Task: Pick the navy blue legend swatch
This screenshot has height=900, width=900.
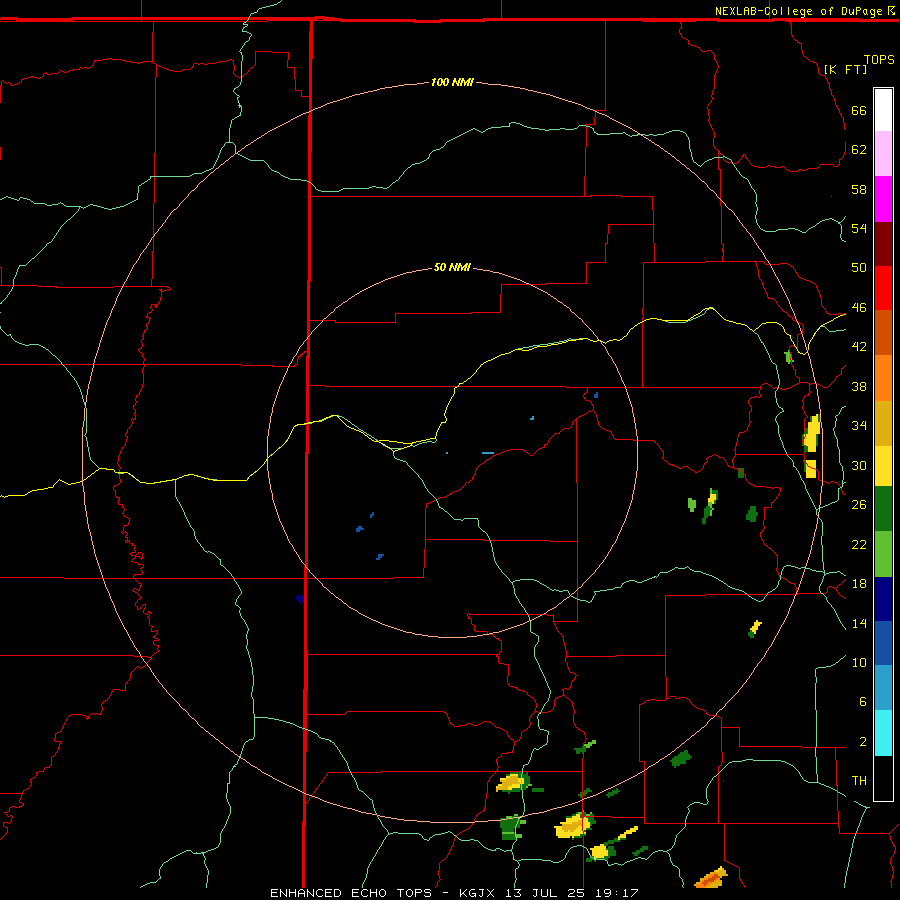Action: click(883, 599)
